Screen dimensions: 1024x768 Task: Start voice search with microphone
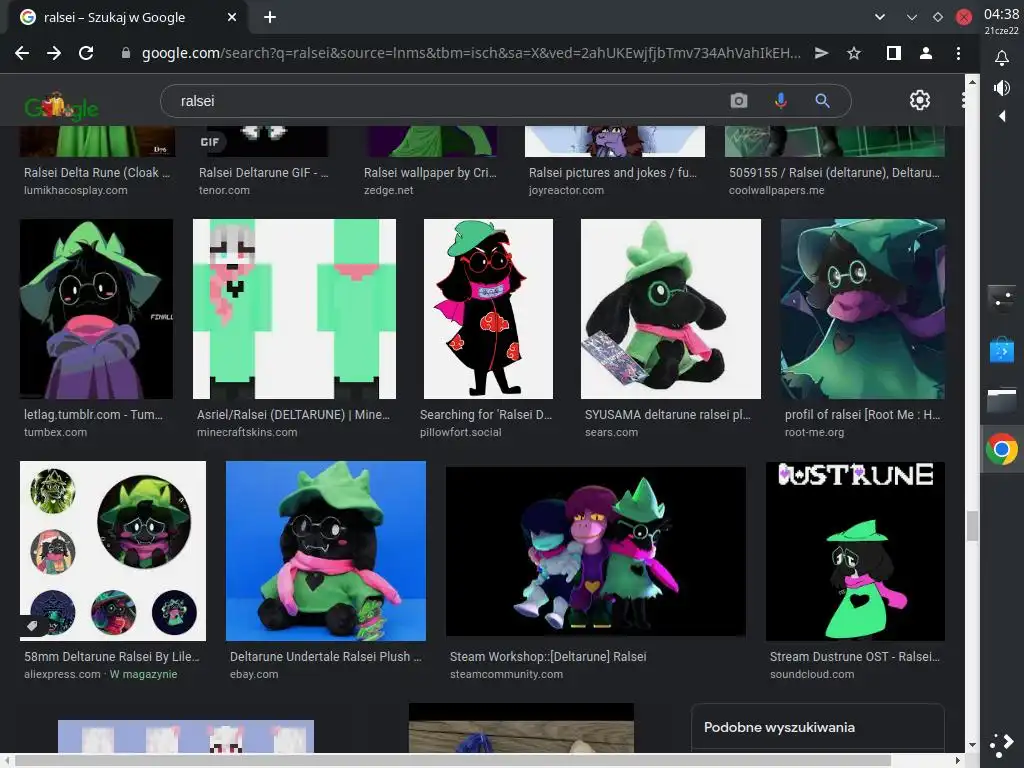[780, 101]
